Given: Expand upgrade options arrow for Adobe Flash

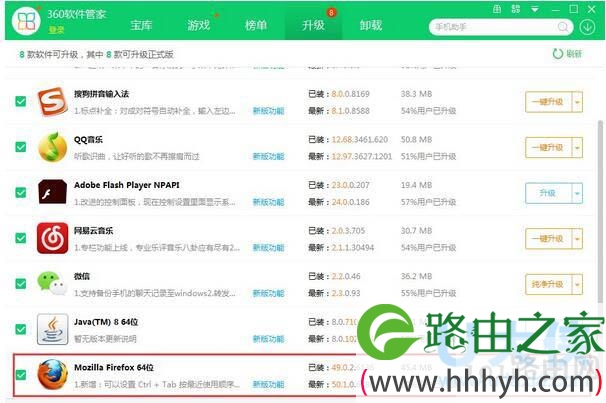Looking at the screenshot, I should [577, 193].
